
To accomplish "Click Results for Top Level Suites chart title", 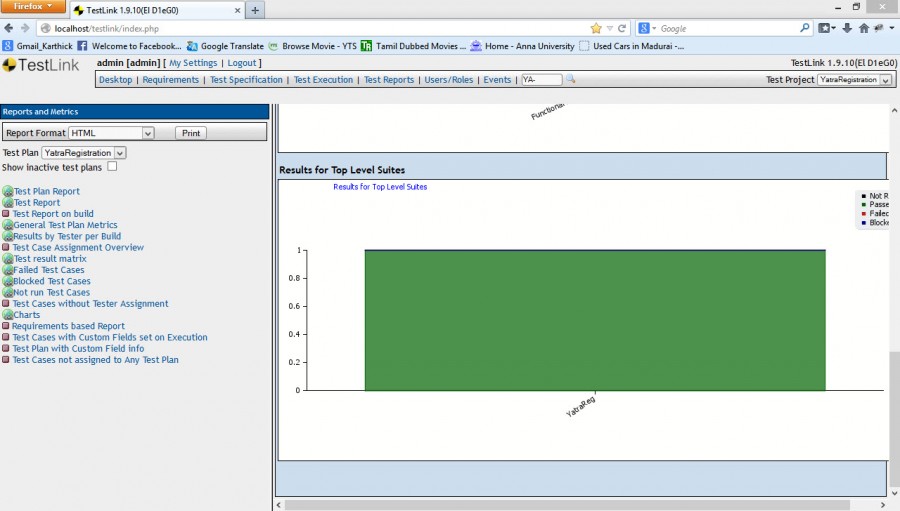I will tap(380, 187).
